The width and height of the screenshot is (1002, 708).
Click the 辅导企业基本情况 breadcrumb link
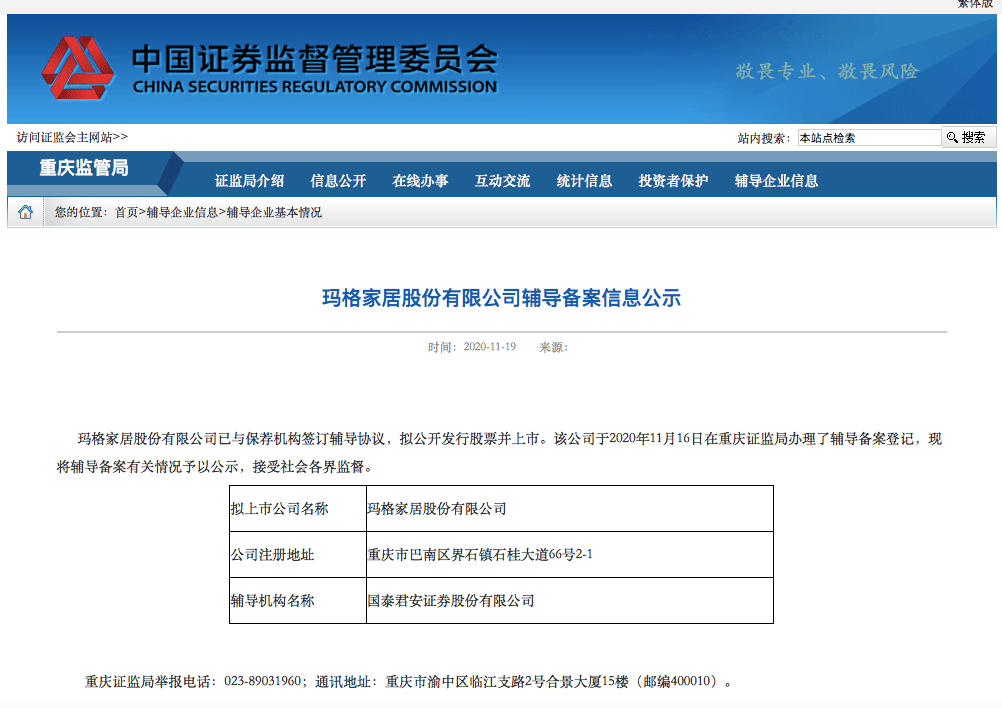point(274,213)
